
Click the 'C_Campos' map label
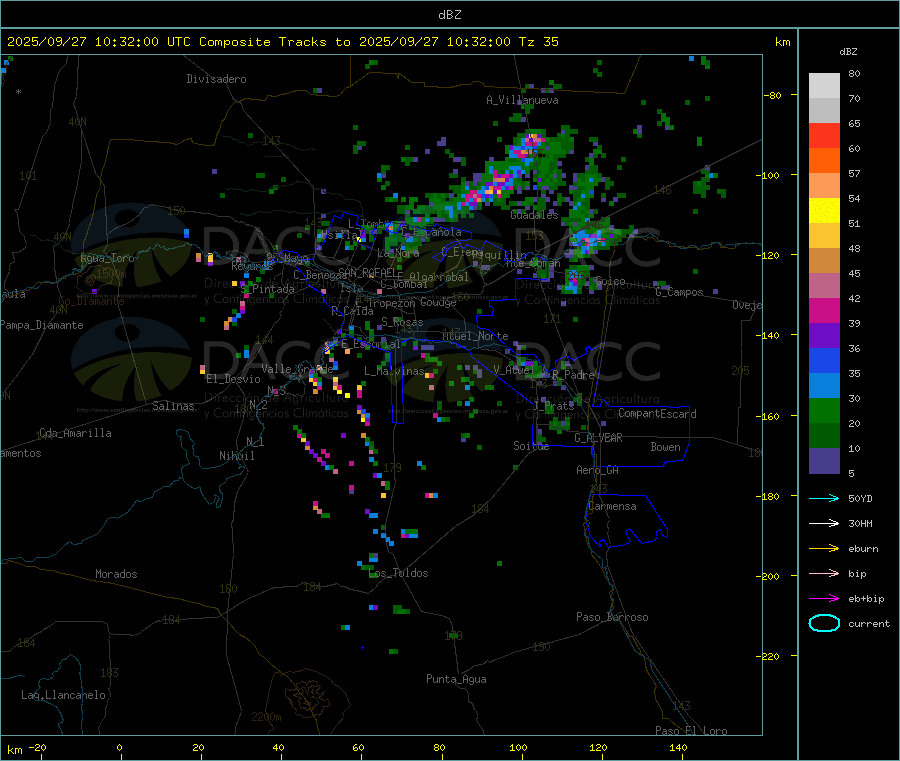point(680,292)
